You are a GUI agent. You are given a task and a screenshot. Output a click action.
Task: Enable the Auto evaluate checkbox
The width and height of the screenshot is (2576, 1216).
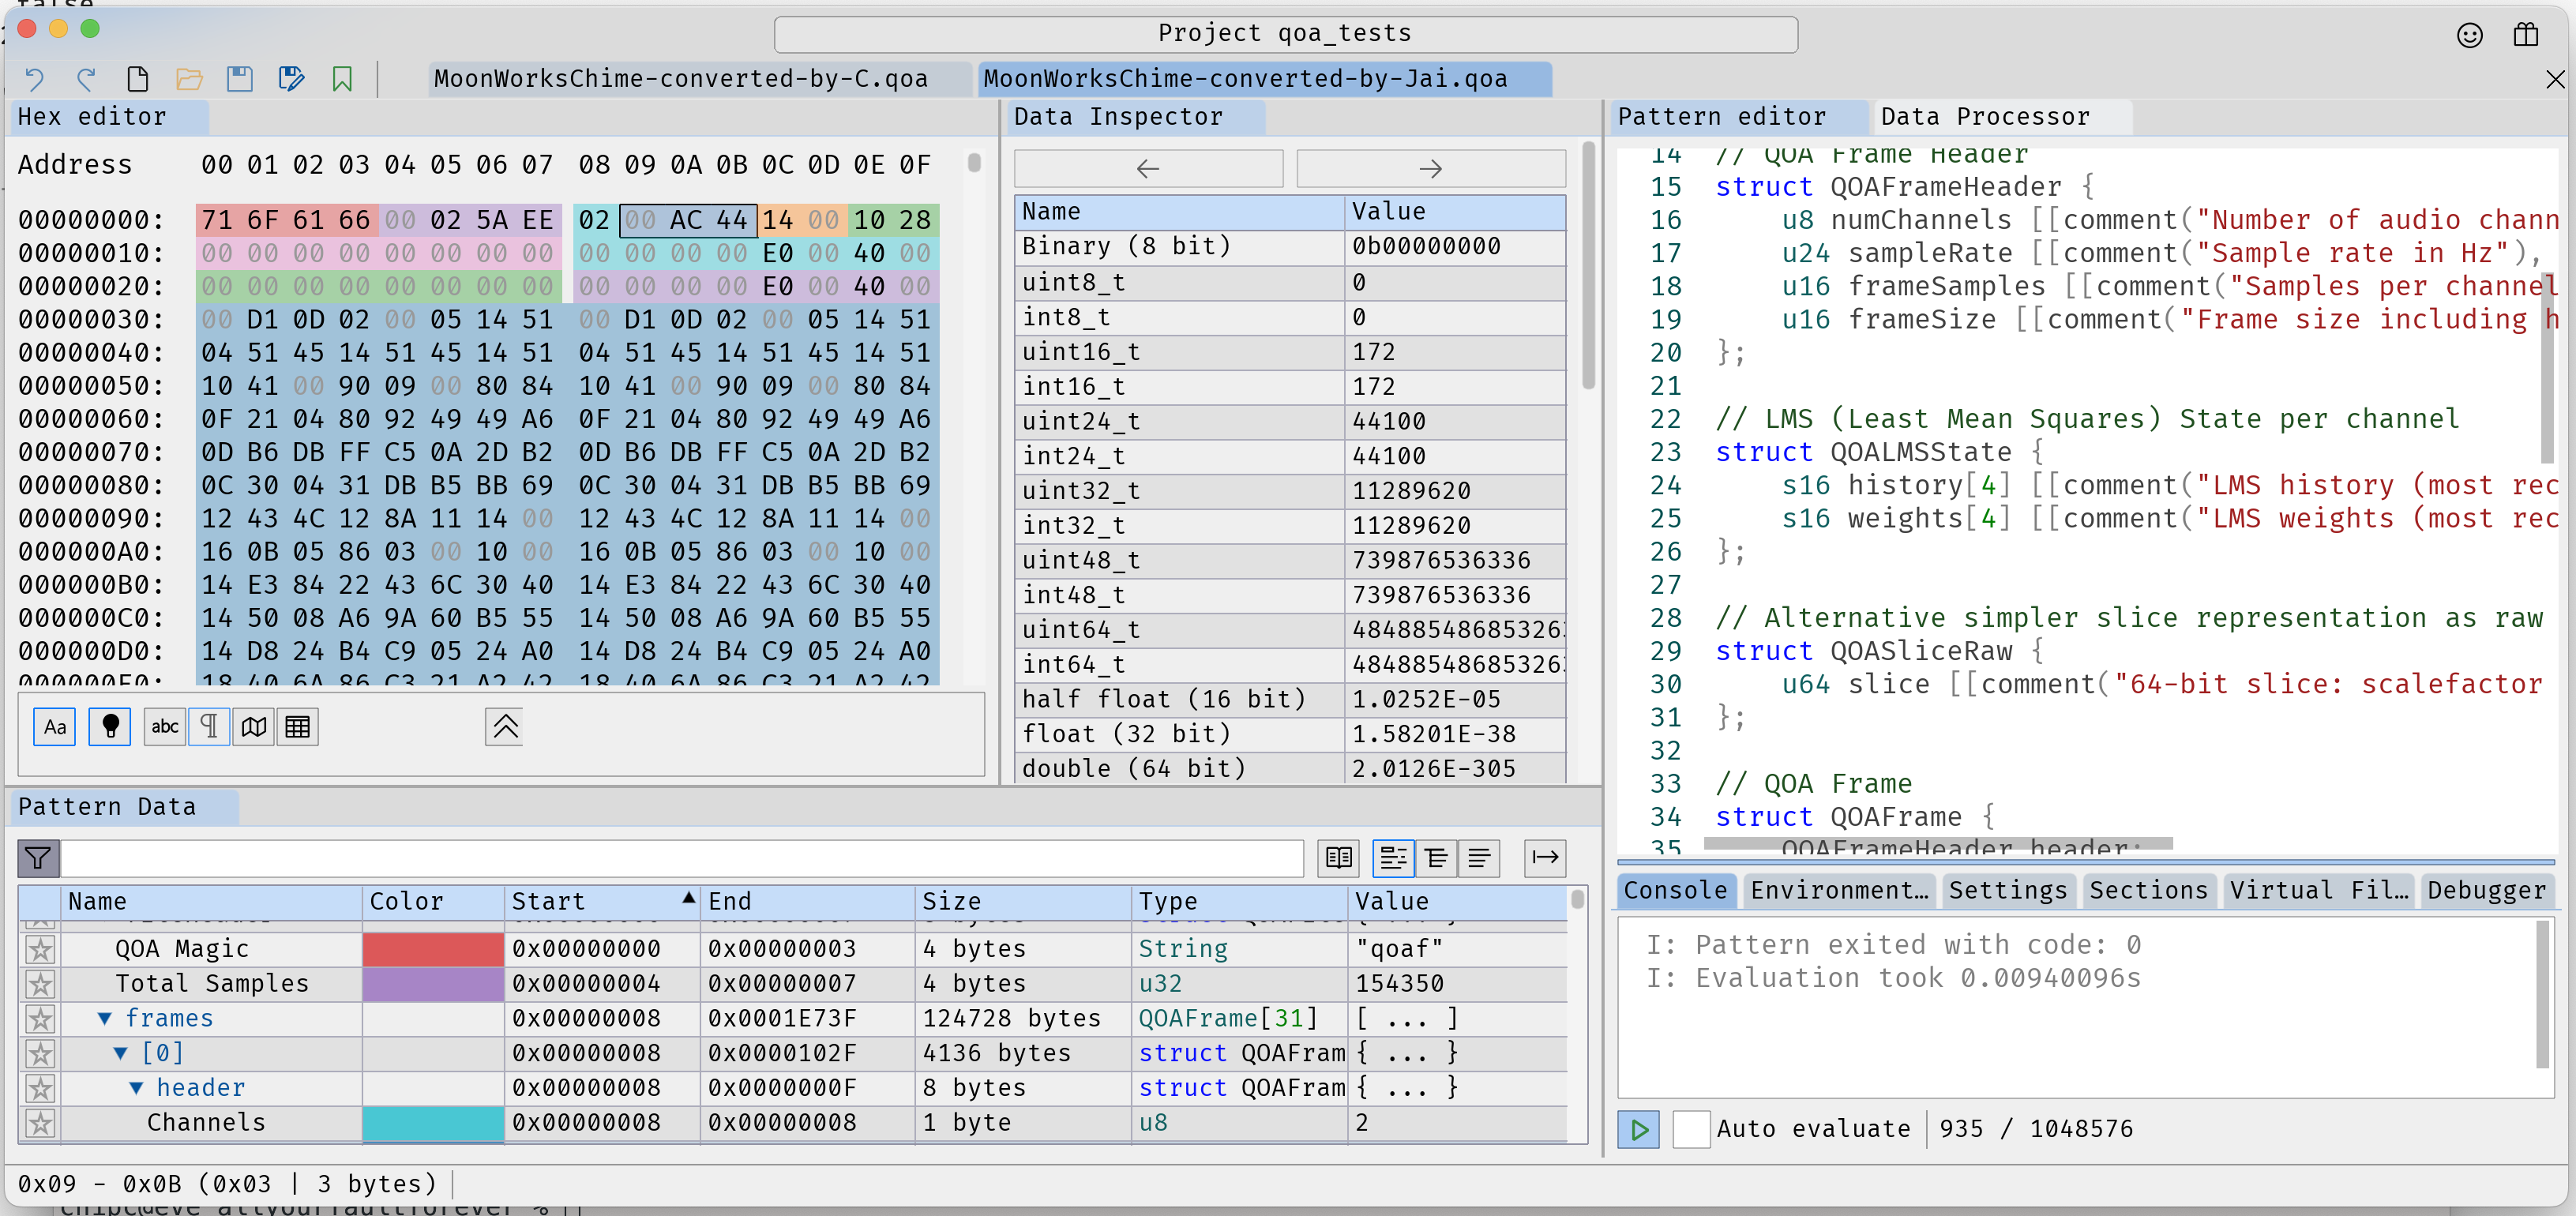(x=1691, y=1129)
